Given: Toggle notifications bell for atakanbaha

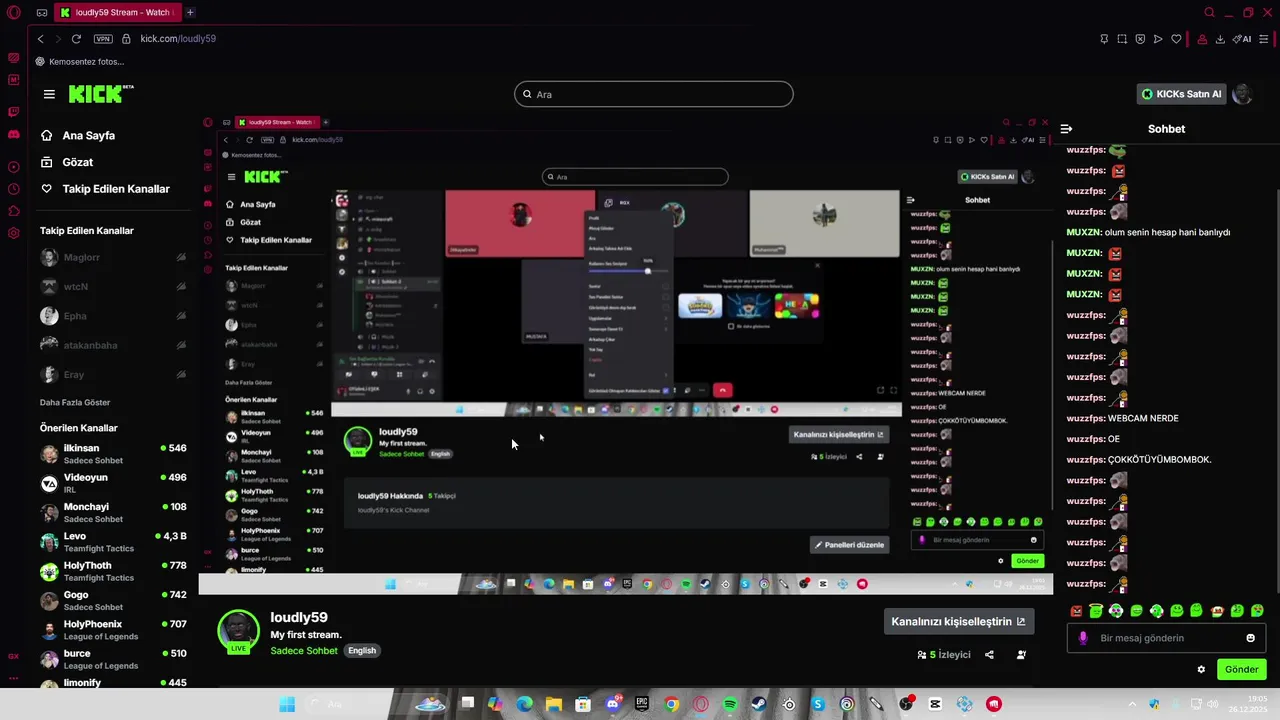Looking at the screenshot, I should [181, 345].
